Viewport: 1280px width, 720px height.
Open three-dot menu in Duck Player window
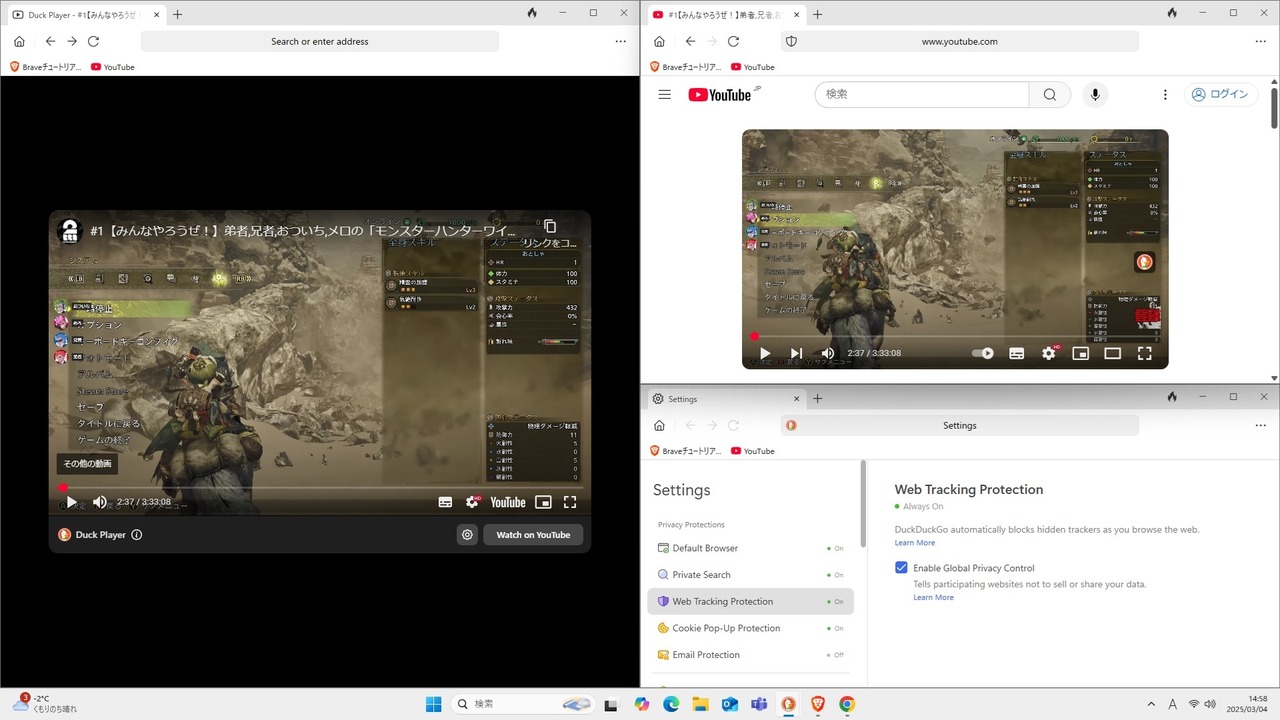click(x=620, y=41)
